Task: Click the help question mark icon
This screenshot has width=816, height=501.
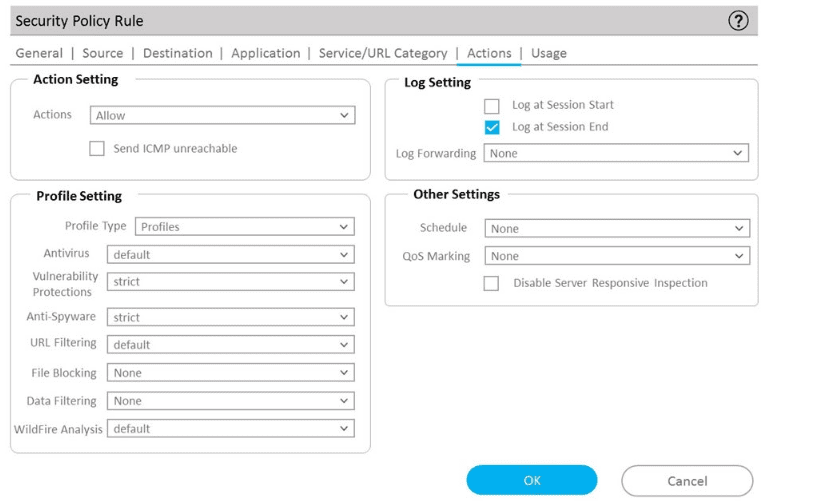Action: tap(739, 21)
